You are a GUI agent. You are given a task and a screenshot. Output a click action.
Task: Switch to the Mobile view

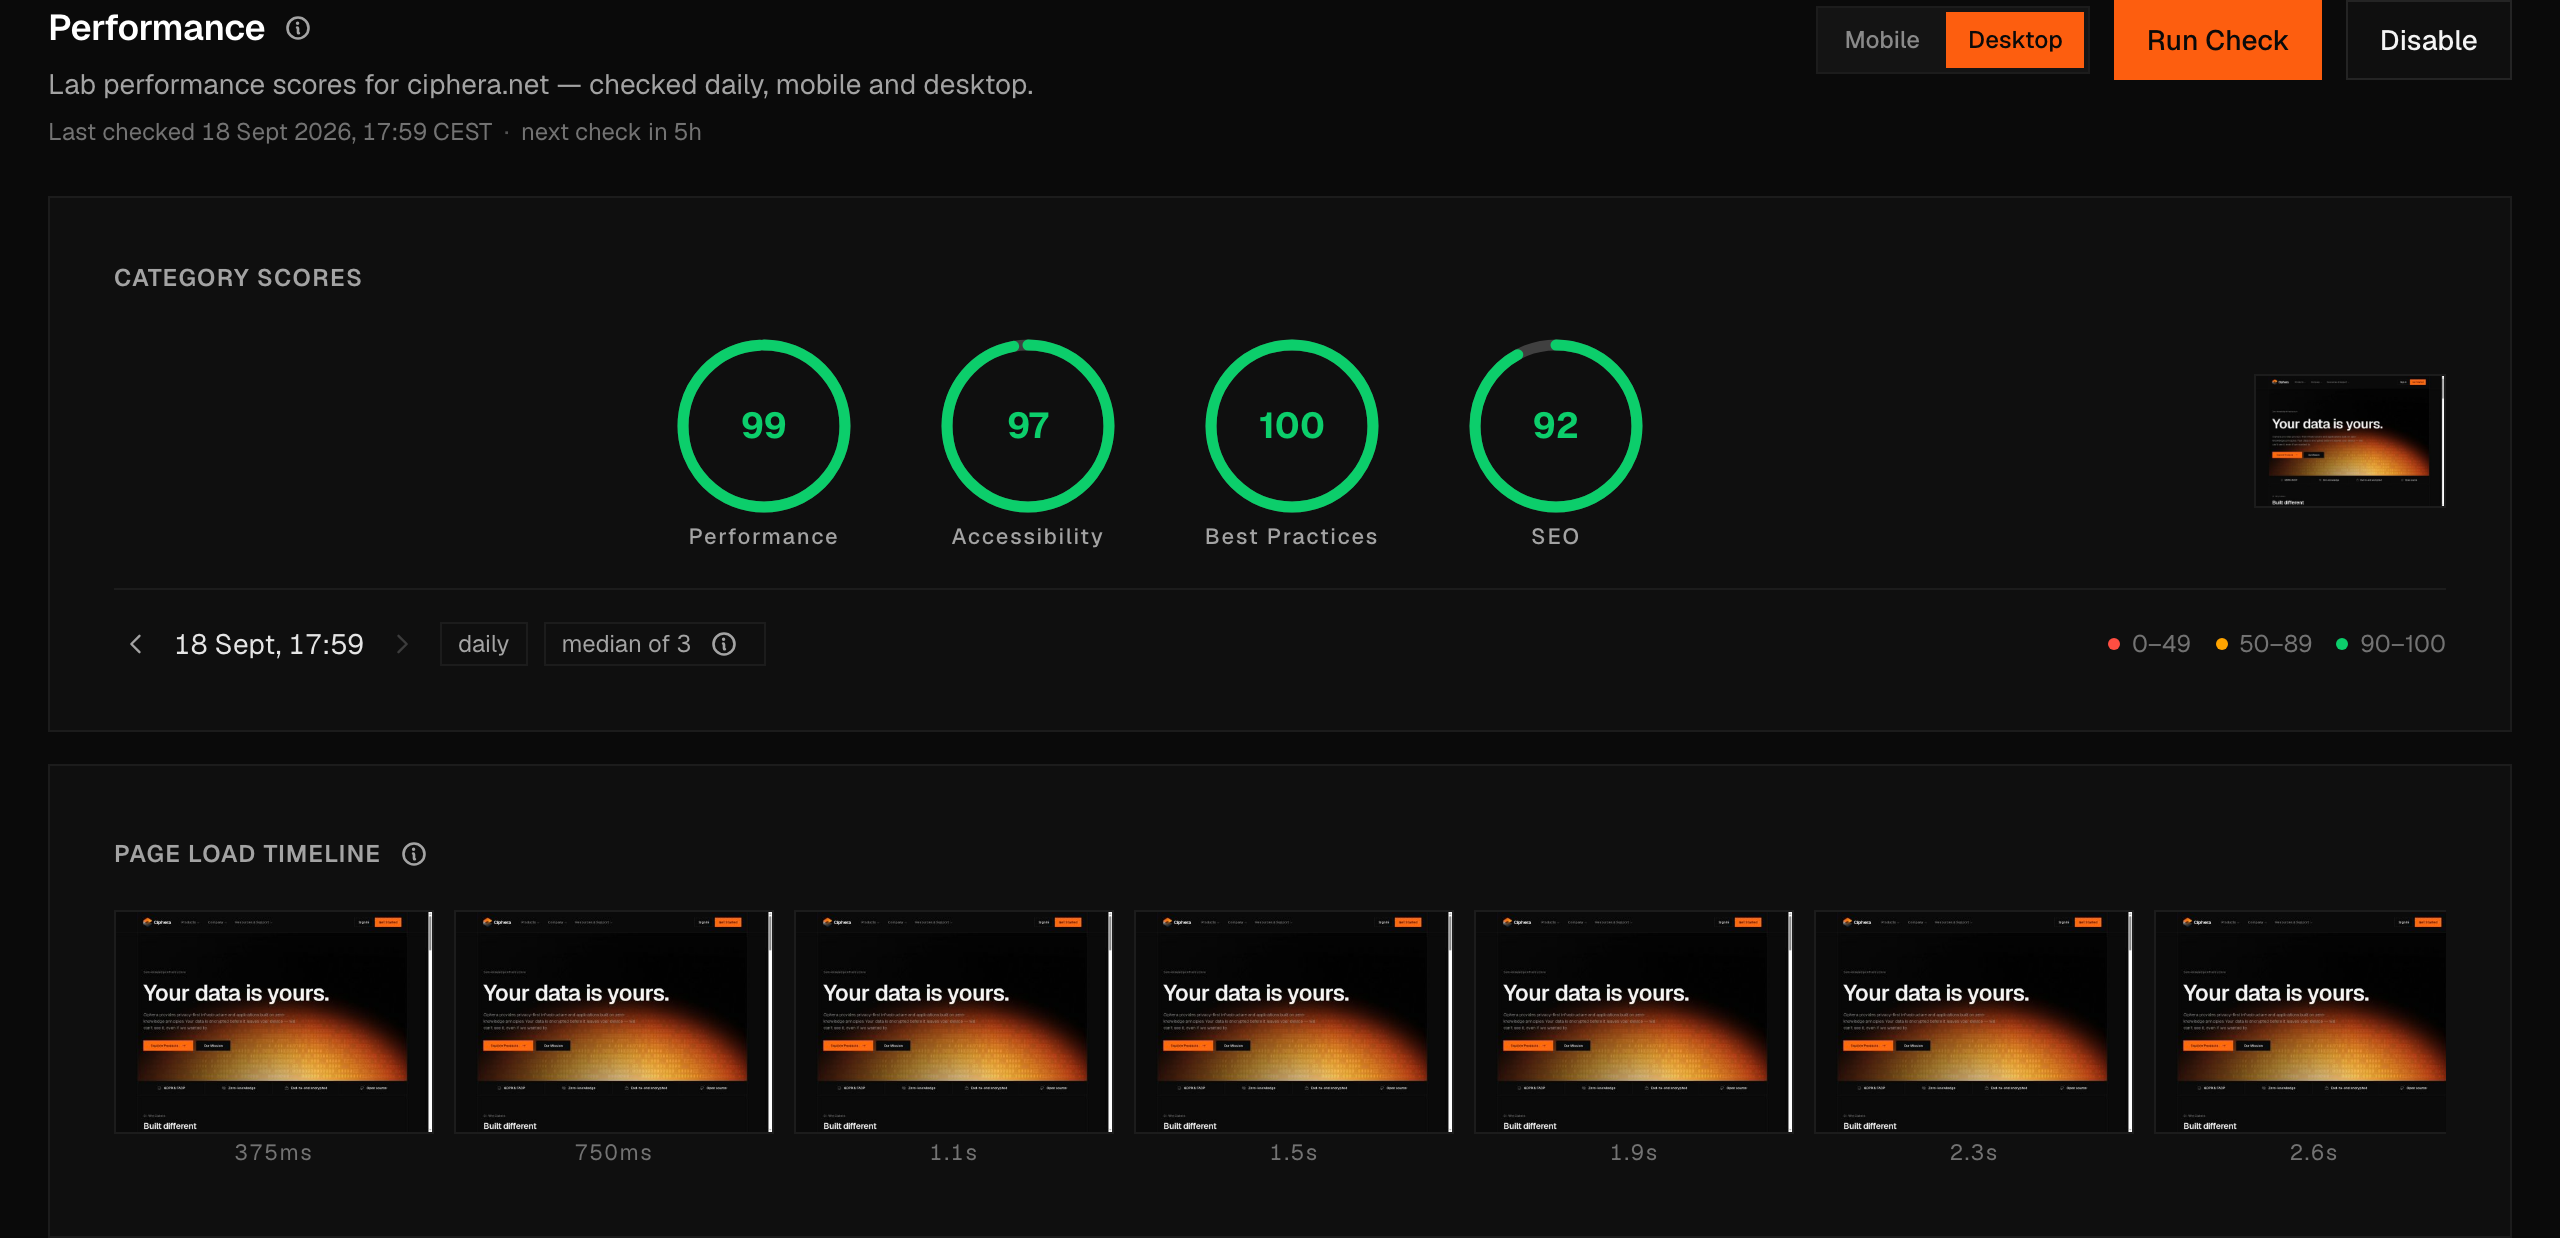(x=1881, y=40)
